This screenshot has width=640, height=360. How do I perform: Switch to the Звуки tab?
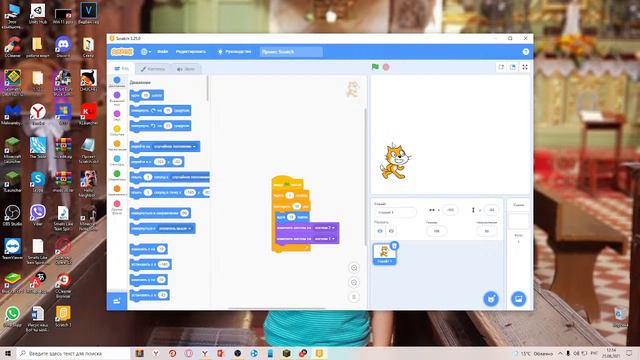186,69
